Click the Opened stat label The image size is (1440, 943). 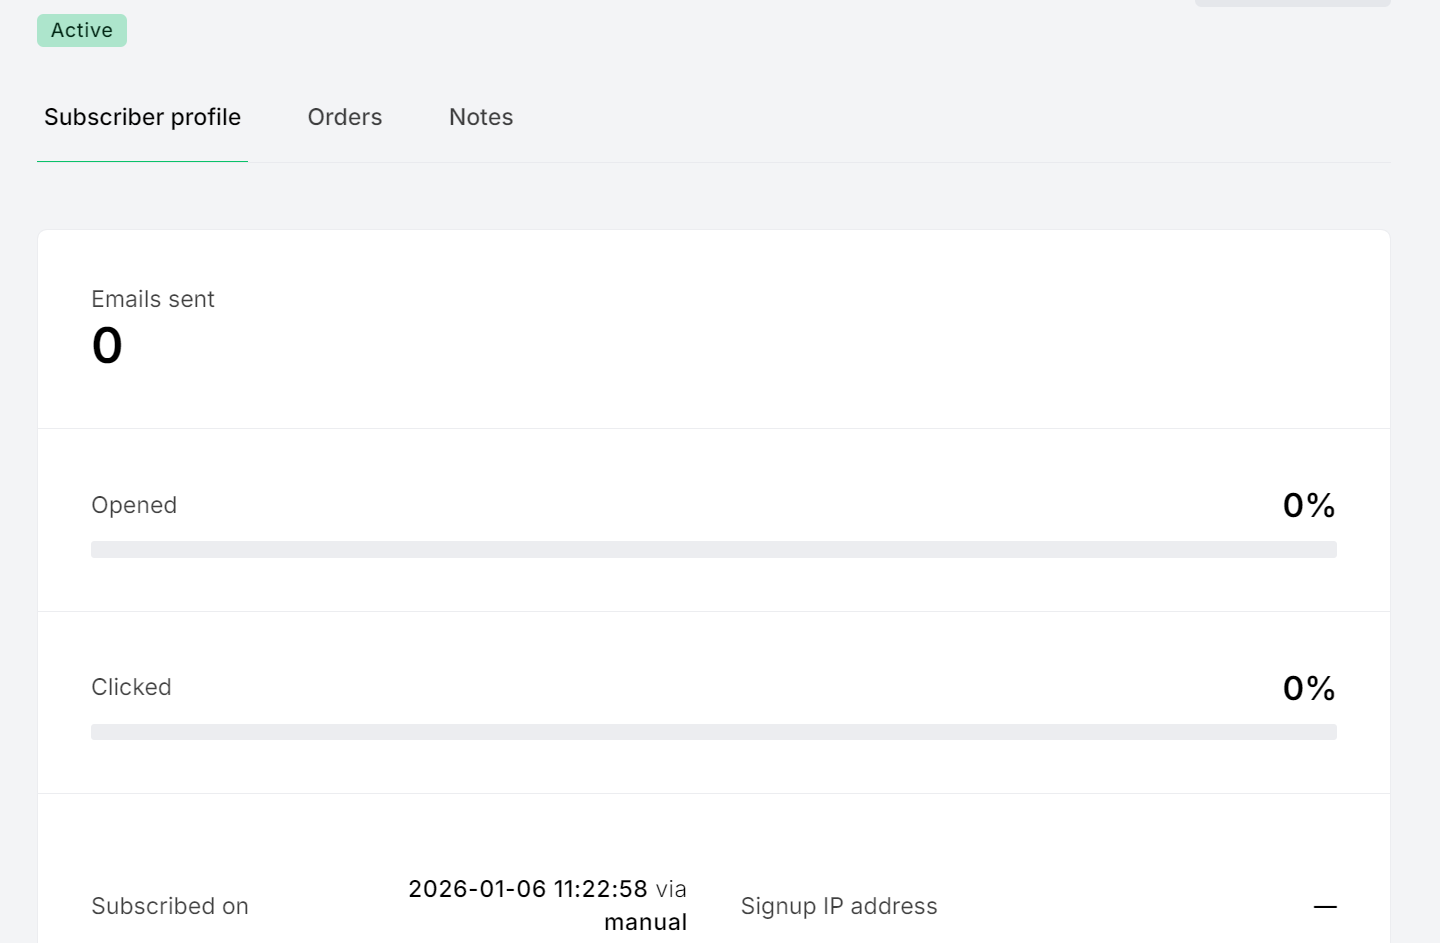coord(134,505)
